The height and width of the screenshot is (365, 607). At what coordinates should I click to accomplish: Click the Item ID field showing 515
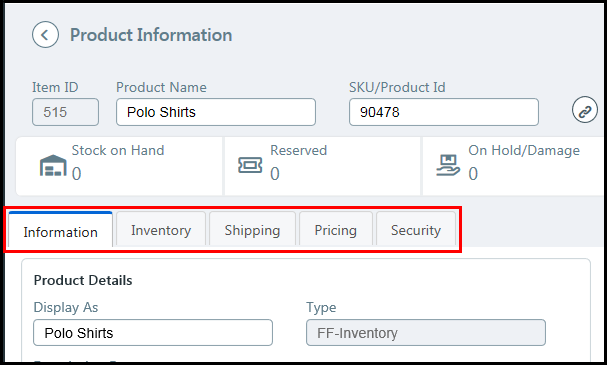[x=65, y=112]
